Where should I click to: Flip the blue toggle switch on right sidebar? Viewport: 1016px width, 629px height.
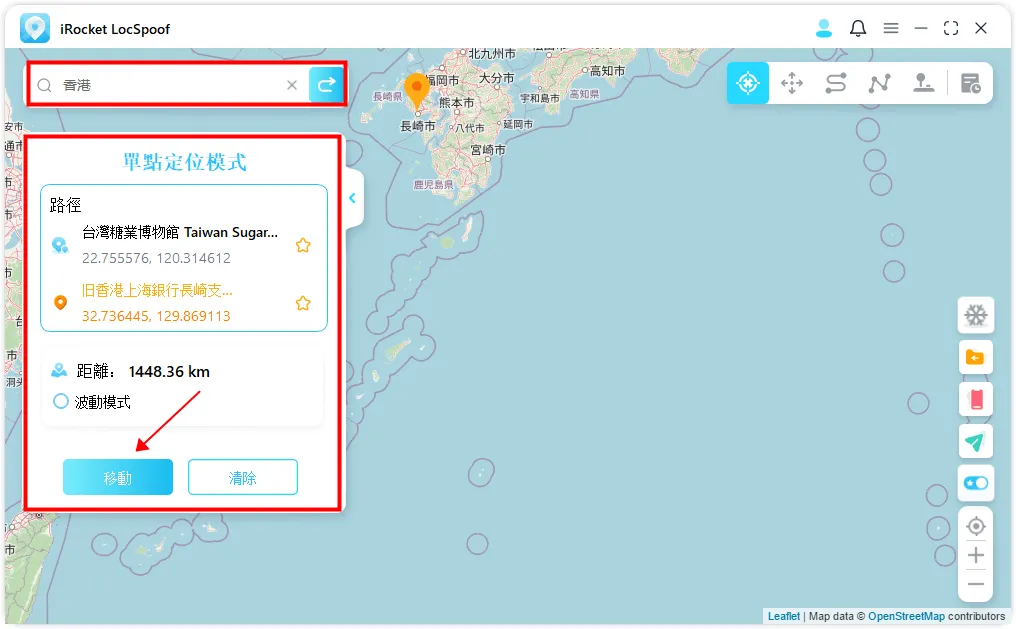975,483
